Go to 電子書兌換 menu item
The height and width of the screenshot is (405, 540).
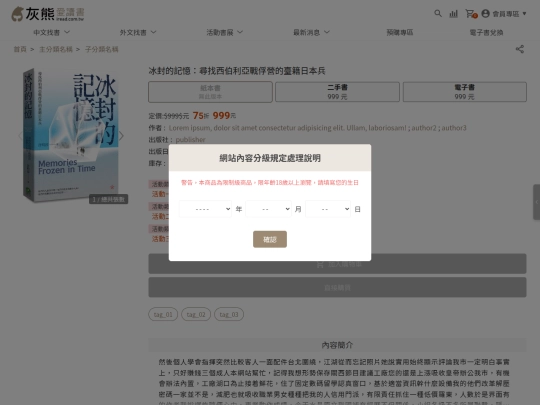pyautogui.click(x=486, y=32)
